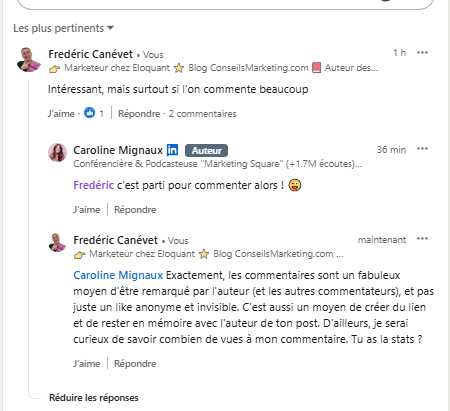Click the LinkedIn badge next to Caroline Mignaux
The width and height of the screenshot is (450, 411).
172,150
